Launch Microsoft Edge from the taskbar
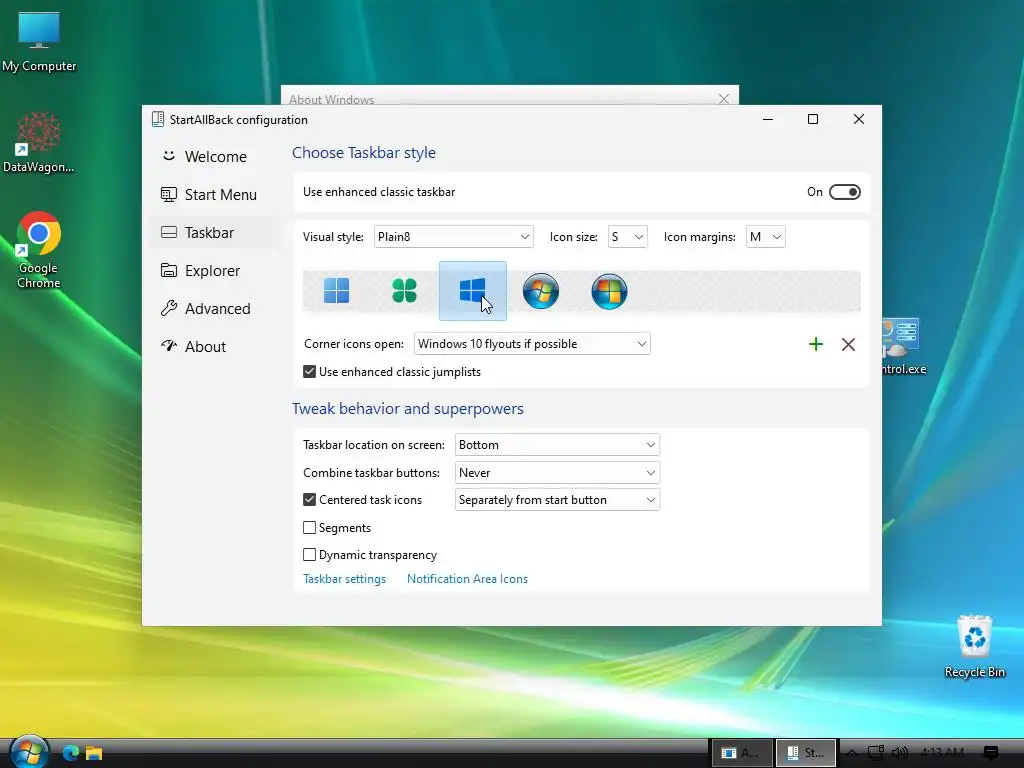The width and height of the screenshot is (1024, 768). point(71,753)
